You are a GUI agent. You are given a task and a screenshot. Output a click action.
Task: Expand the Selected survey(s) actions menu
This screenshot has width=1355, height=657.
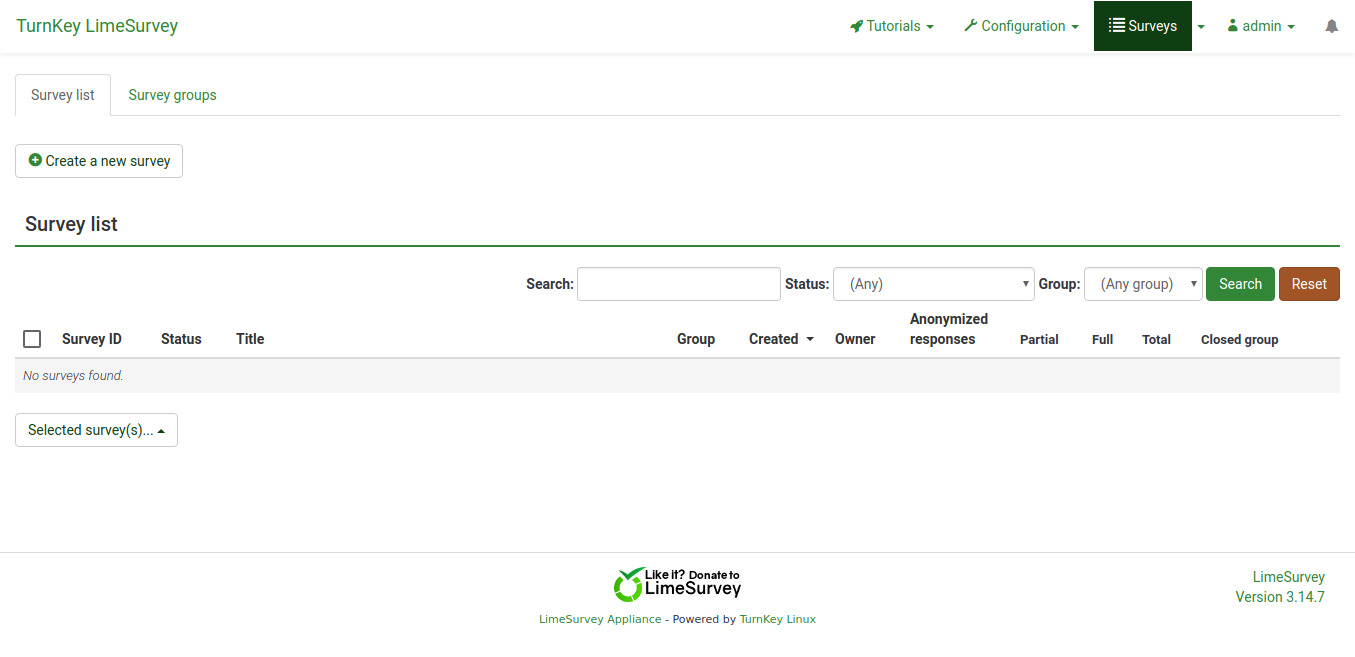coord(96,430)
